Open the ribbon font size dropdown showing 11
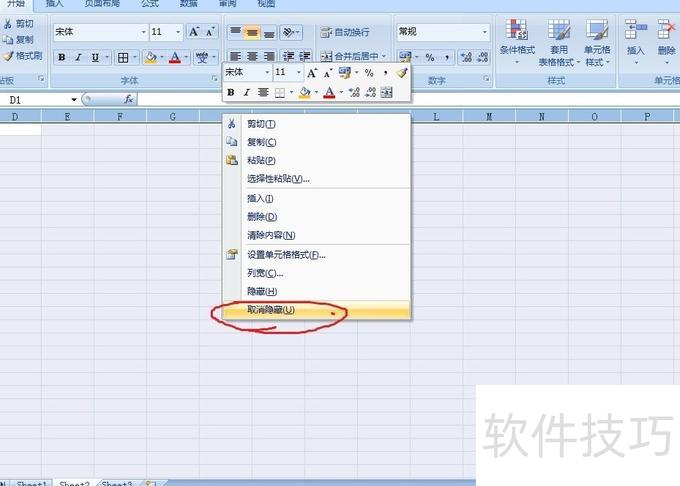The image size is (680, 486). pos(178,32)
